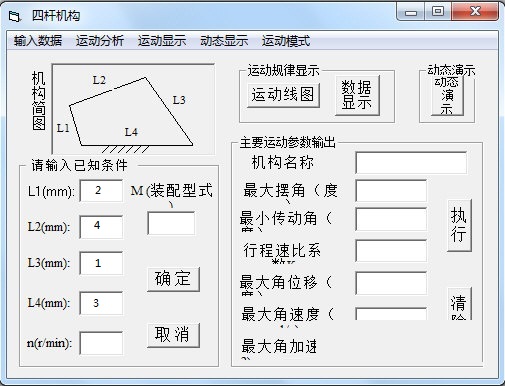This screenshot has width=505, height=386.
Task: Click the 执行 button
Action: pyautogui.click(x=459, y=225)
